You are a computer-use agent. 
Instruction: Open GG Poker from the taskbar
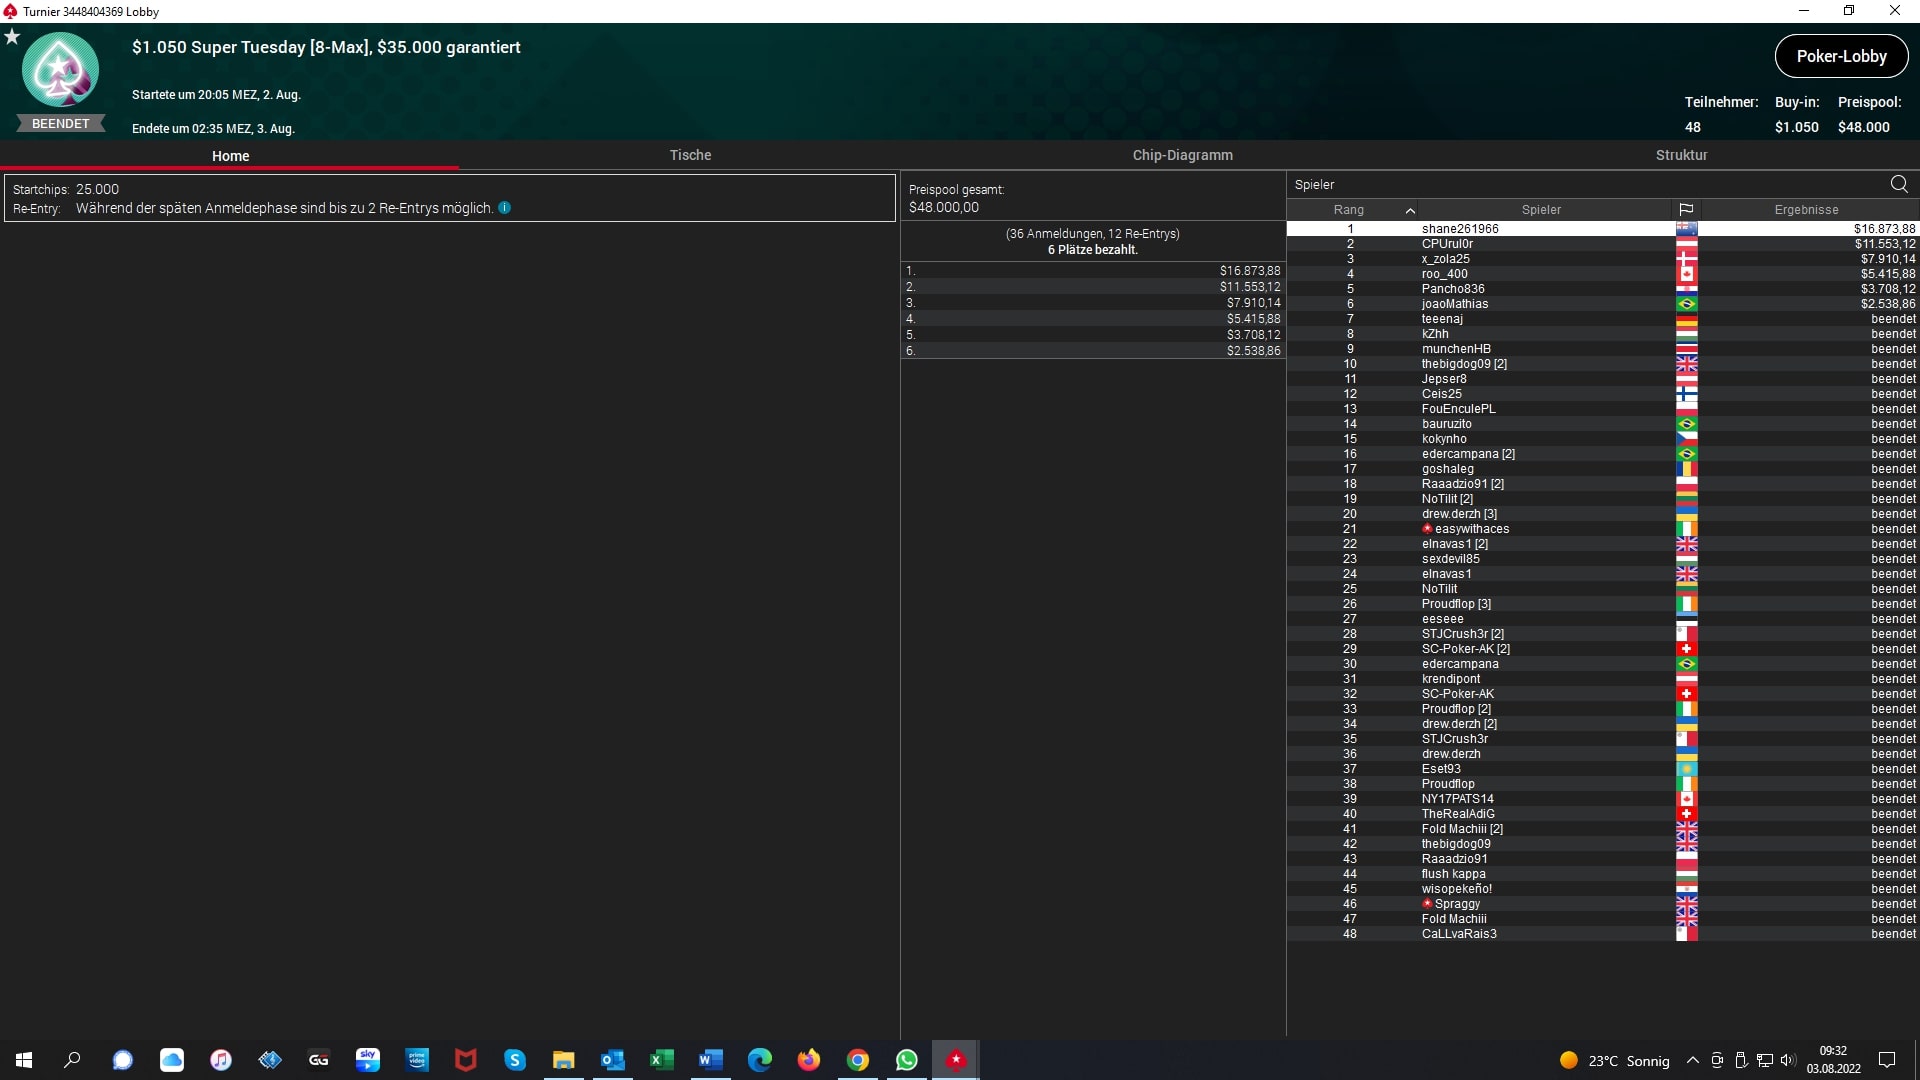(319, 1060)
